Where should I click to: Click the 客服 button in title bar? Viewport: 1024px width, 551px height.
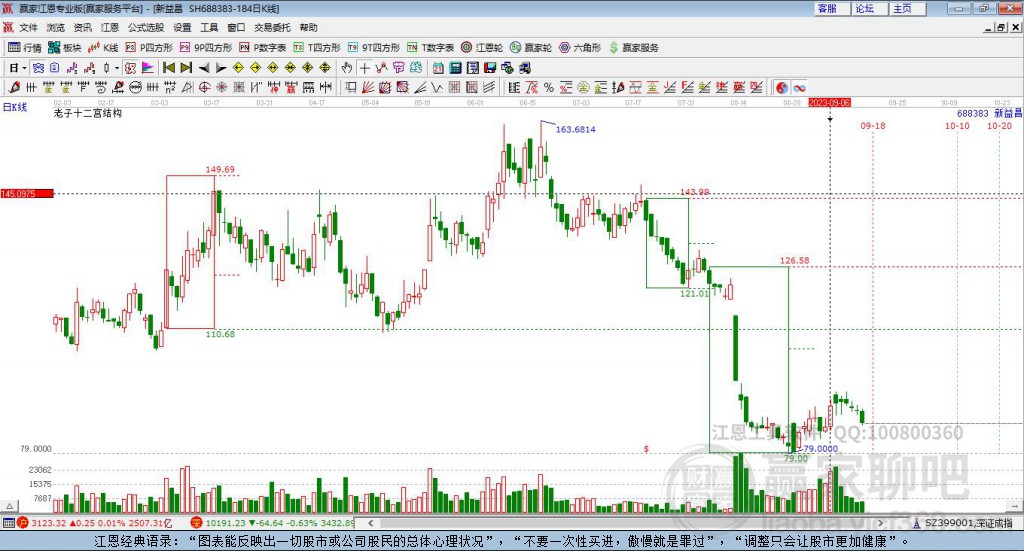833,8
